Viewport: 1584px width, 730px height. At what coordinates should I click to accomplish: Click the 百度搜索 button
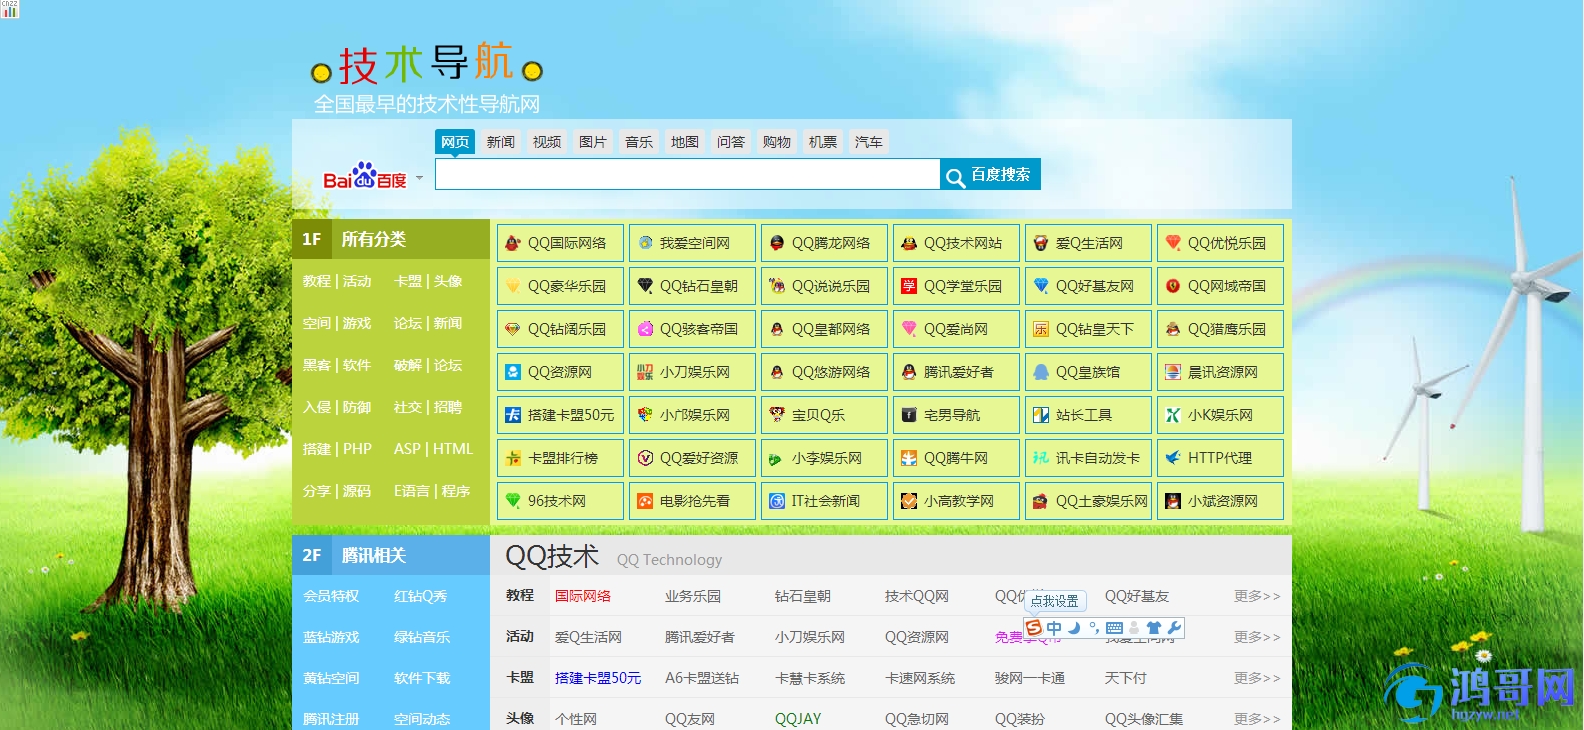(x=991, y=174)
